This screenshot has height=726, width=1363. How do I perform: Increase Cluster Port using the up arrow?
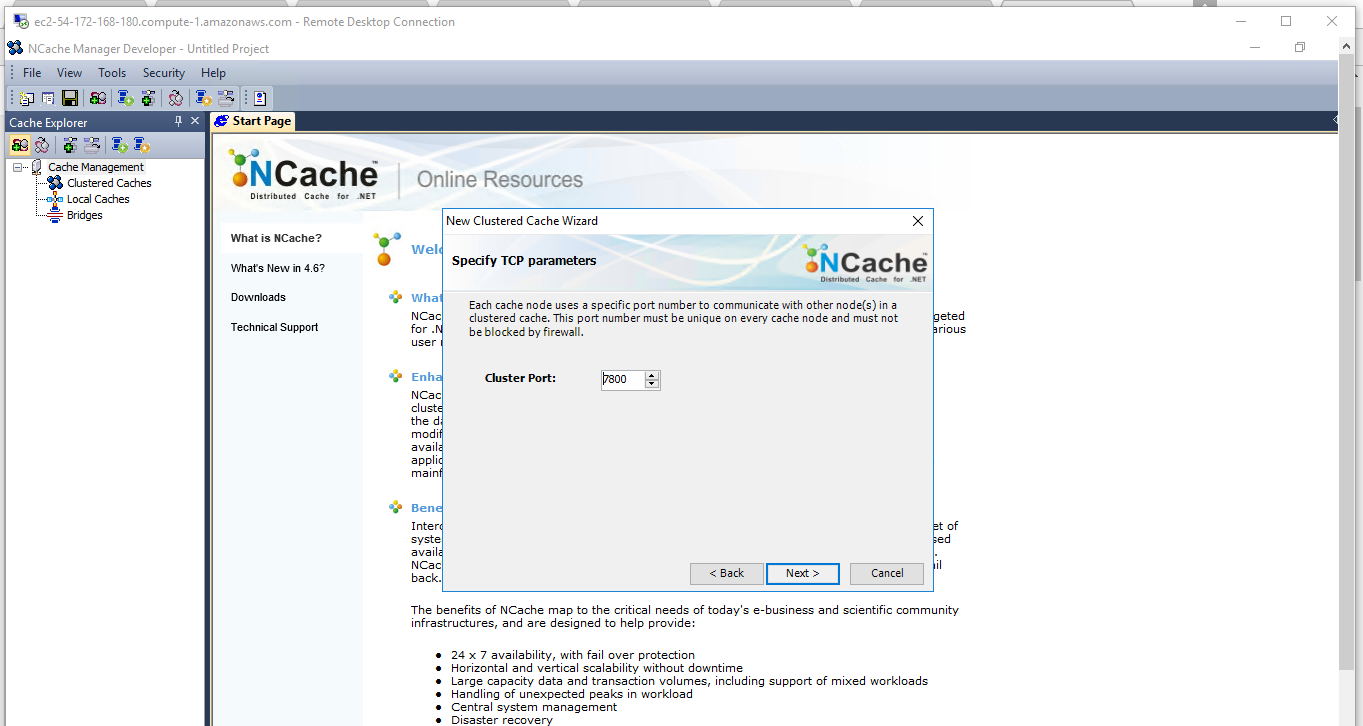click(x=652, y=375)
